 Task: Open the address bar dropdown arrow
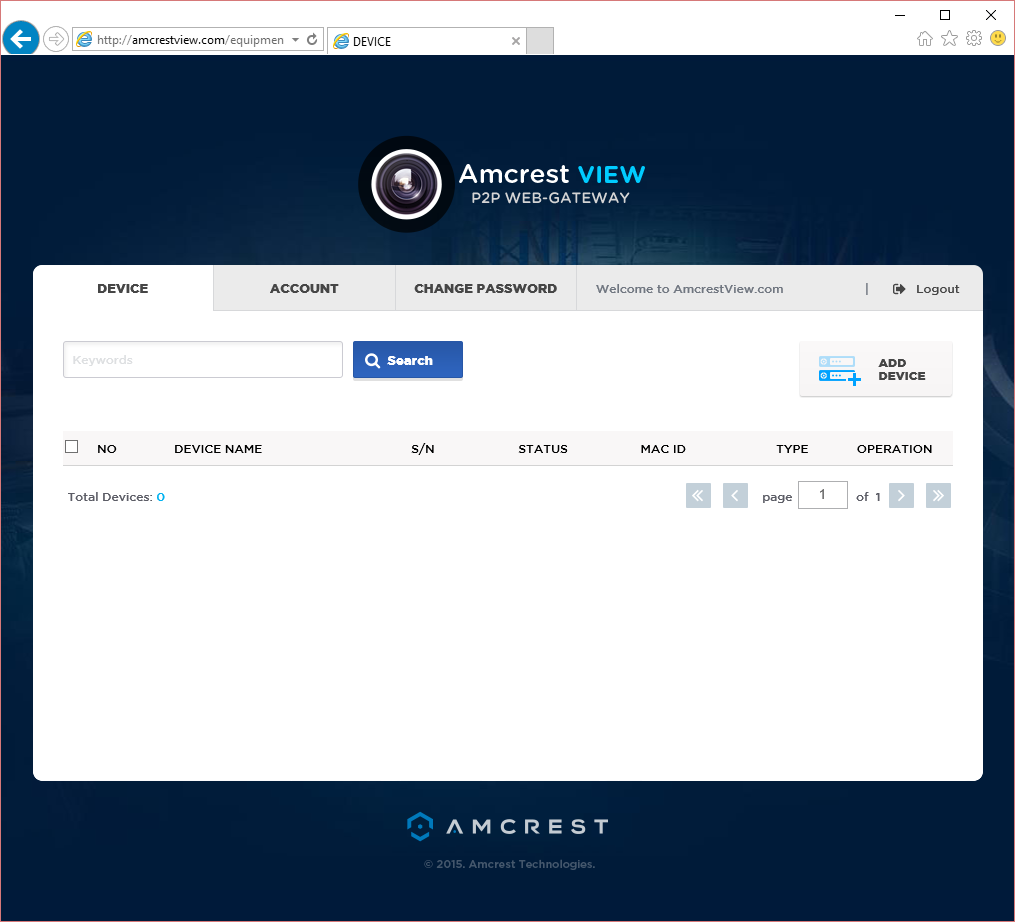click(295, 39)
